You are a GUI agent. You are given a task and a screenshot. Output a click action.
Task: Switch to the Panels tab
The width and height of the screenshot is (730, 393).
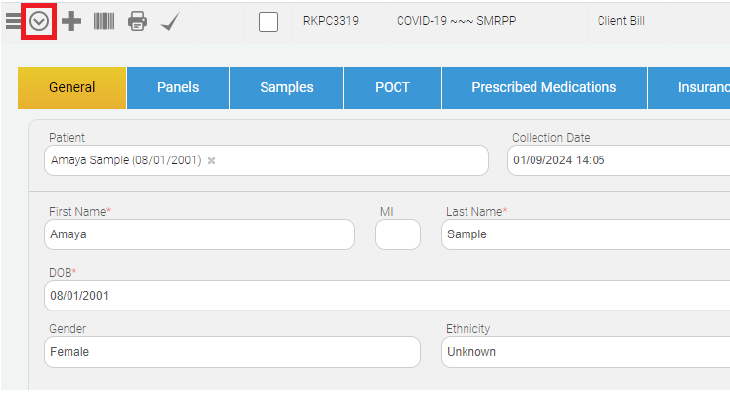178,88
